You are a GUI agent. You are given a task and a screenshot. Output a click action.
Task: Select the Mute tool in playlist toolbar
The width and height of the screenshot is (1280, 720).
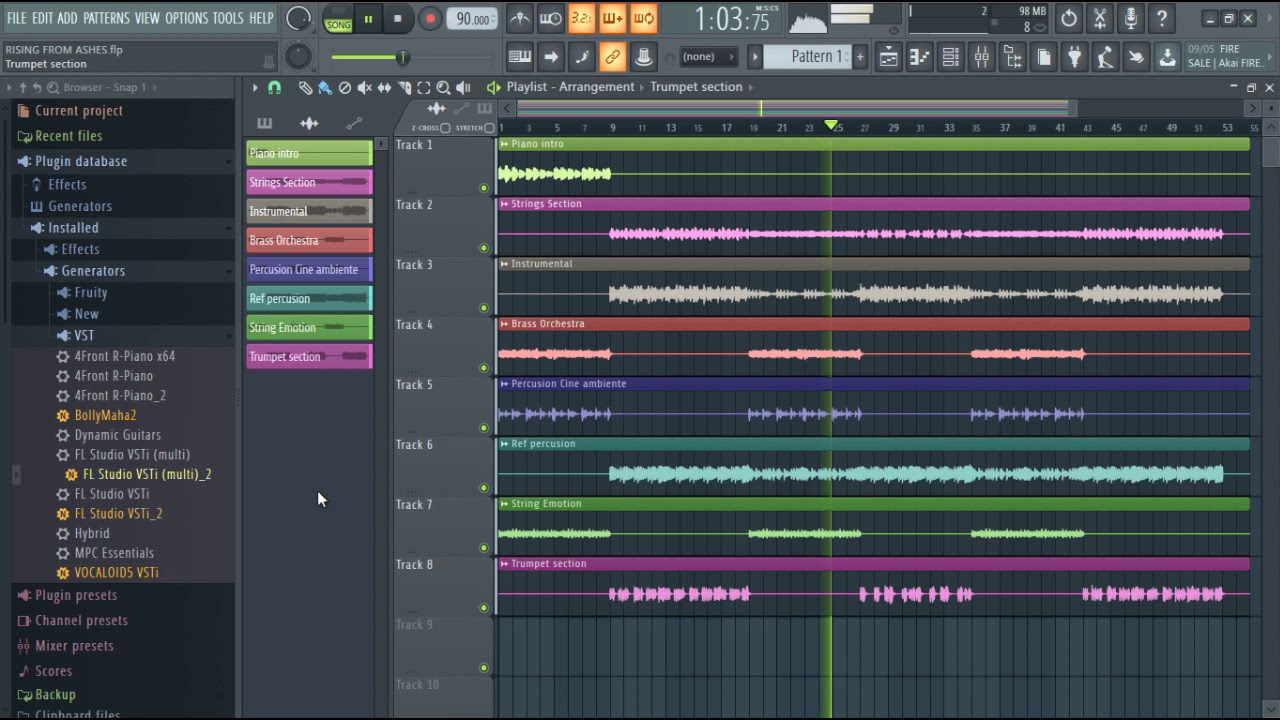(365, 88)
